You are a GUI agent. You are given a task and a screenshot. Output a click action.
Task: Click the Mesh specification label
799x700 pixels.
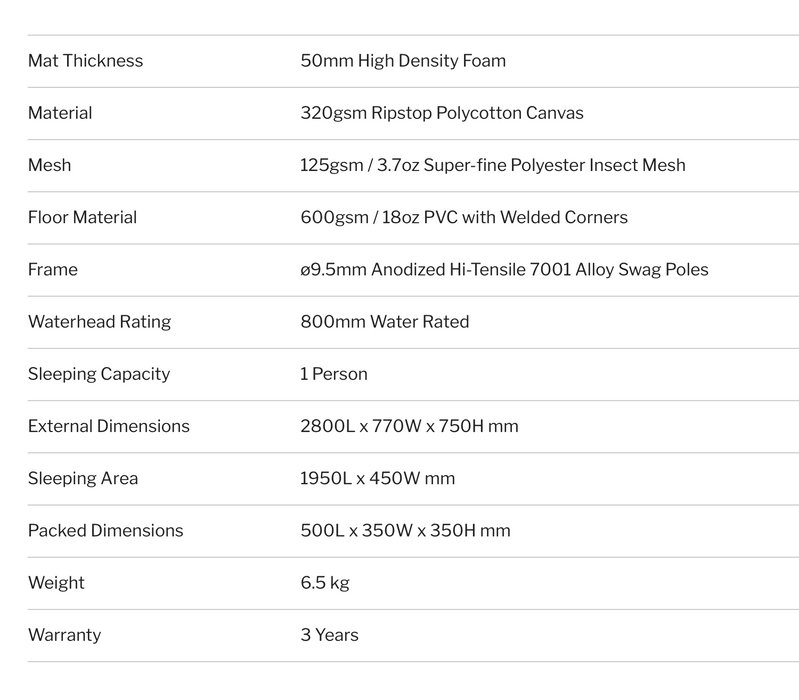[49, 165]
